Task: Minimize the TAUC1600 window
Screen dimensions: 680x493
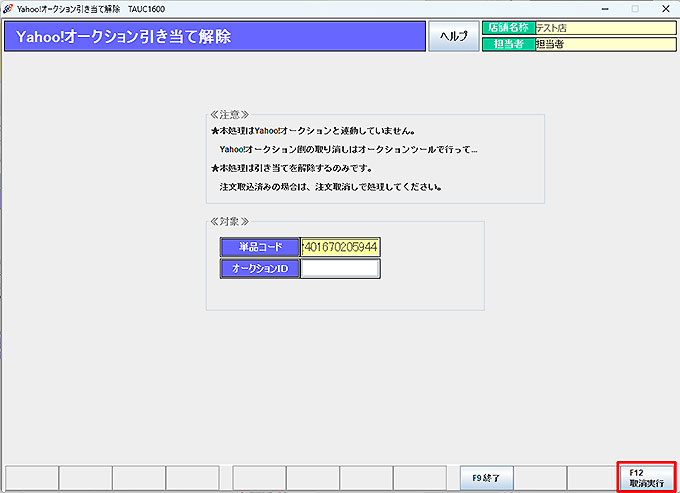Action: [x=605, y=9]
